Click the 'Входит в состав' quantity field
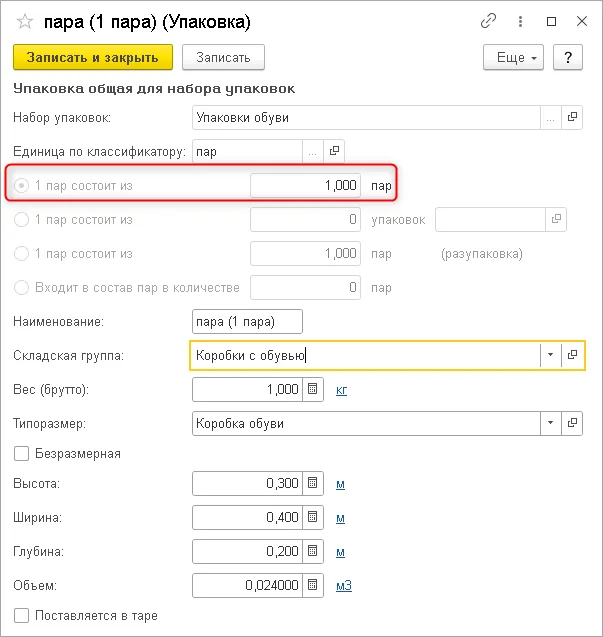This screenshot has height=637, width=603. 306,288
